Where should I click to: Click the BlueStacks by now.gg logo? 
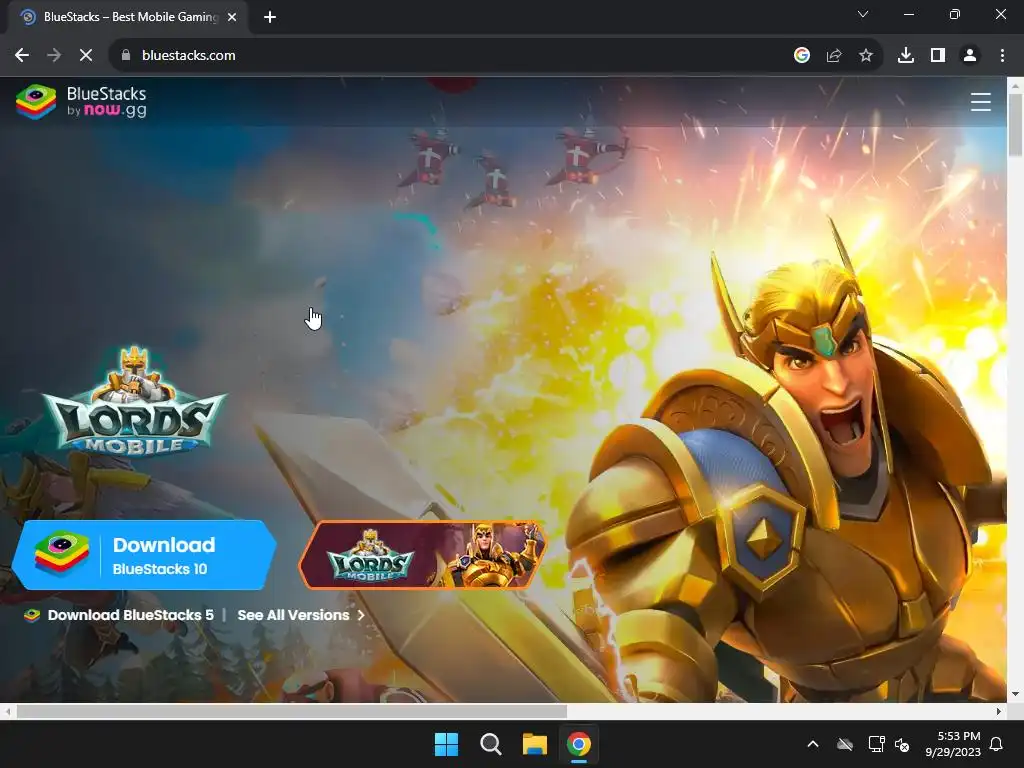click(x=82, y=102)
